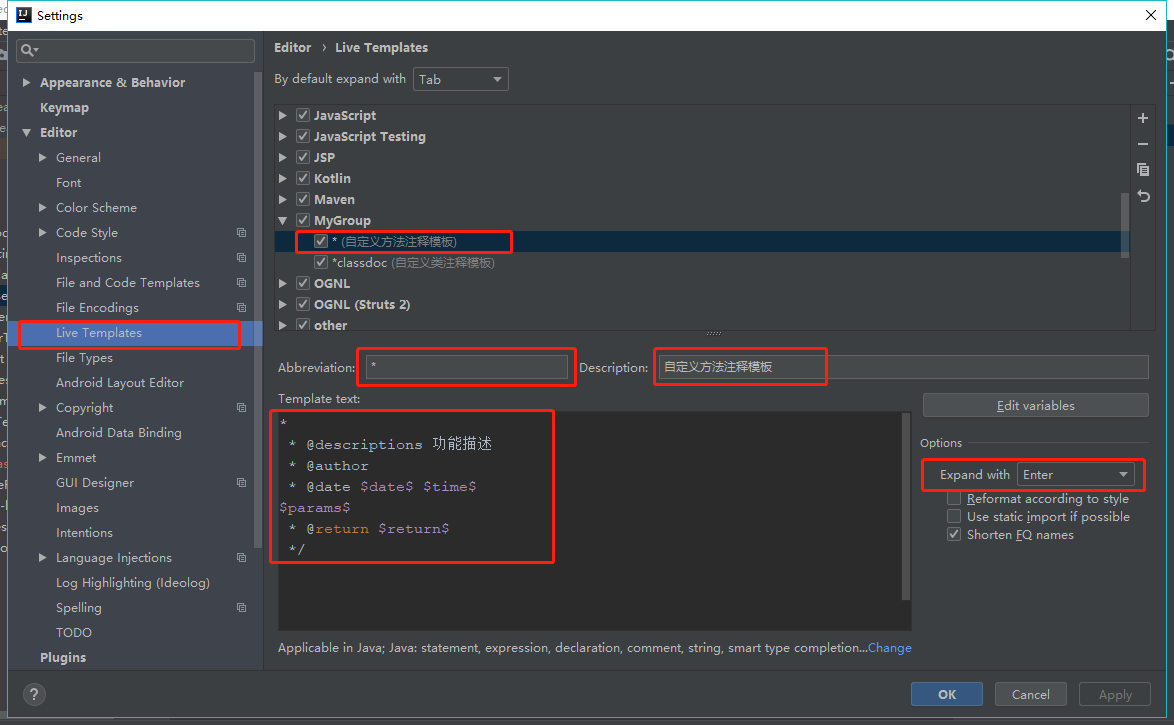Enable Reformat according to style
The width and height of the screenshot is (1174, 725).
(x=954, y=499)
